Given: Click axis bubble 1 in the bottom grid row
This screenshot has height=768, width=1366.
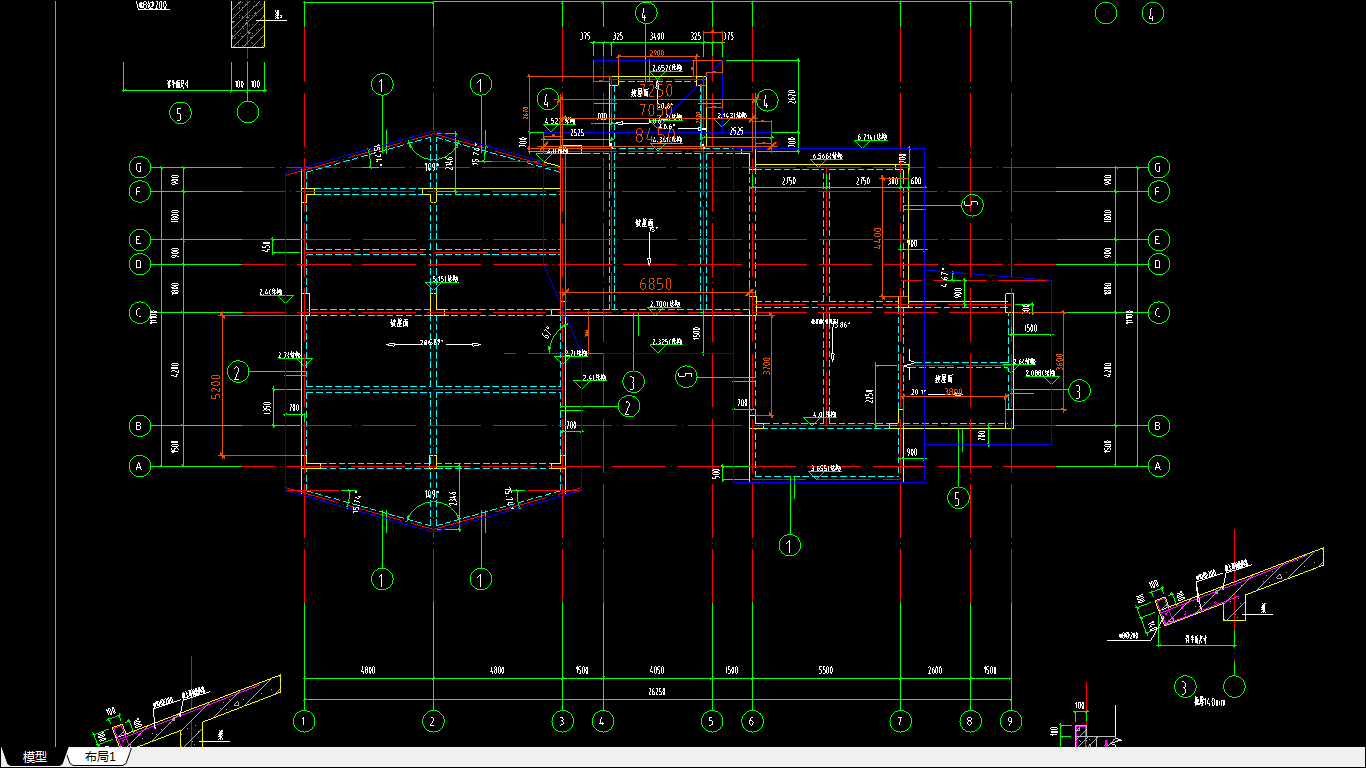Looking at the screenshot, I should [x=304, y=720].
